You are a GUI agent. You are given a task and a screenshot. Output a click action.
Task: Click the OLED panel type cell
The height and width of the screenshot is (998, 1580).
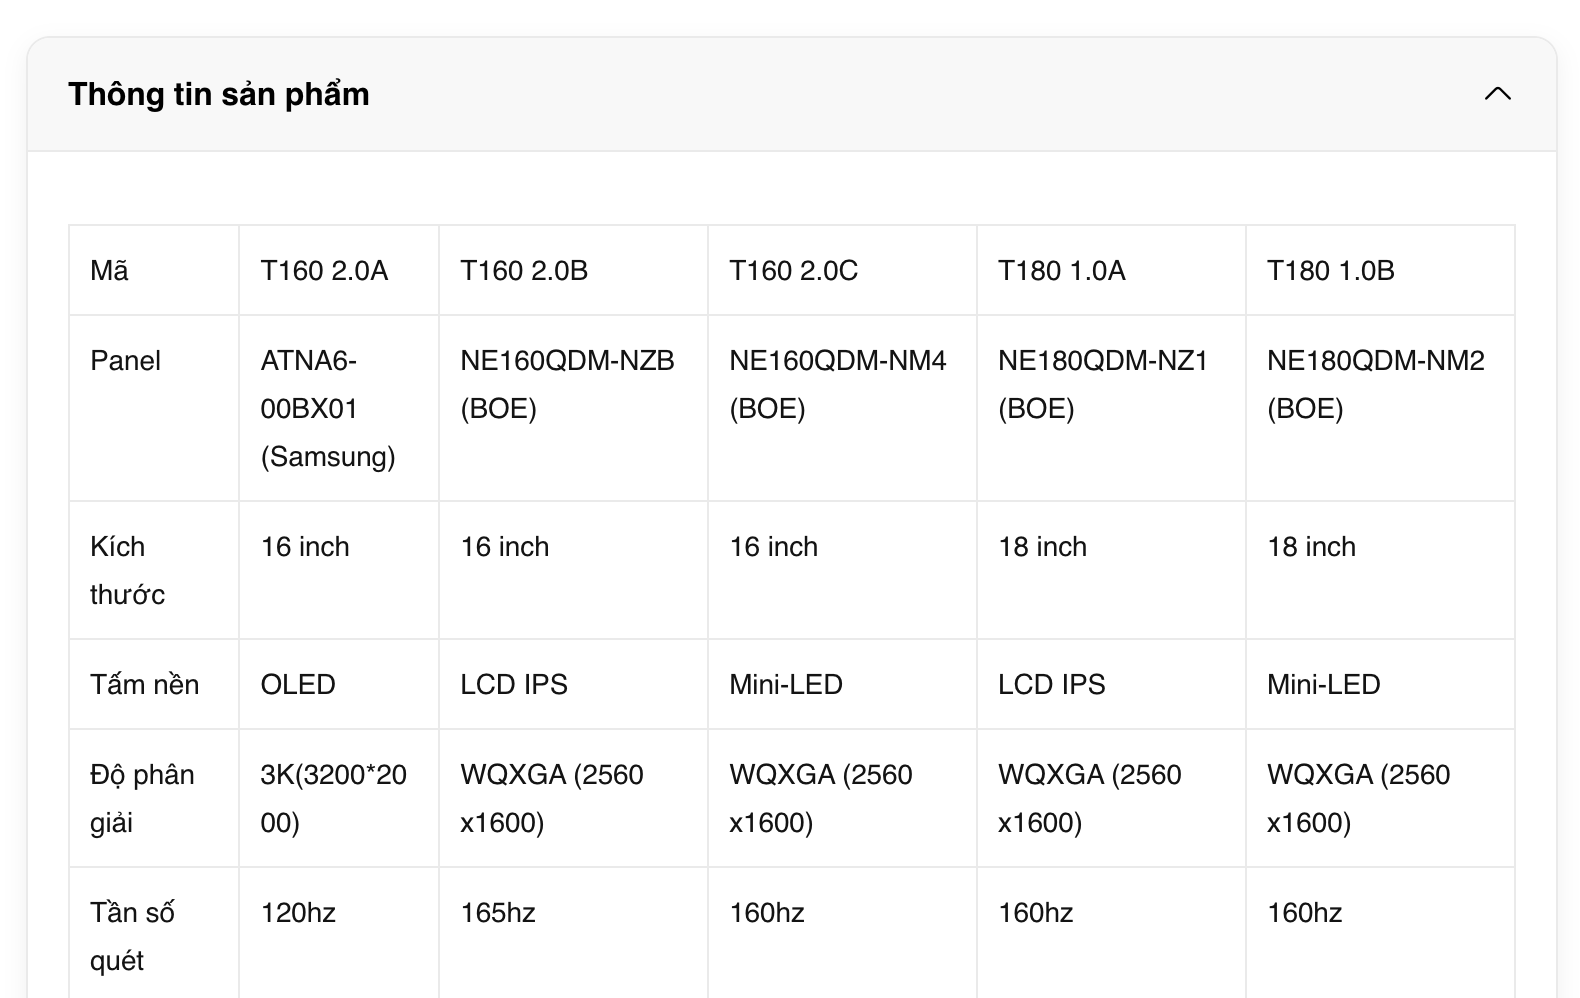click(298, 685)
